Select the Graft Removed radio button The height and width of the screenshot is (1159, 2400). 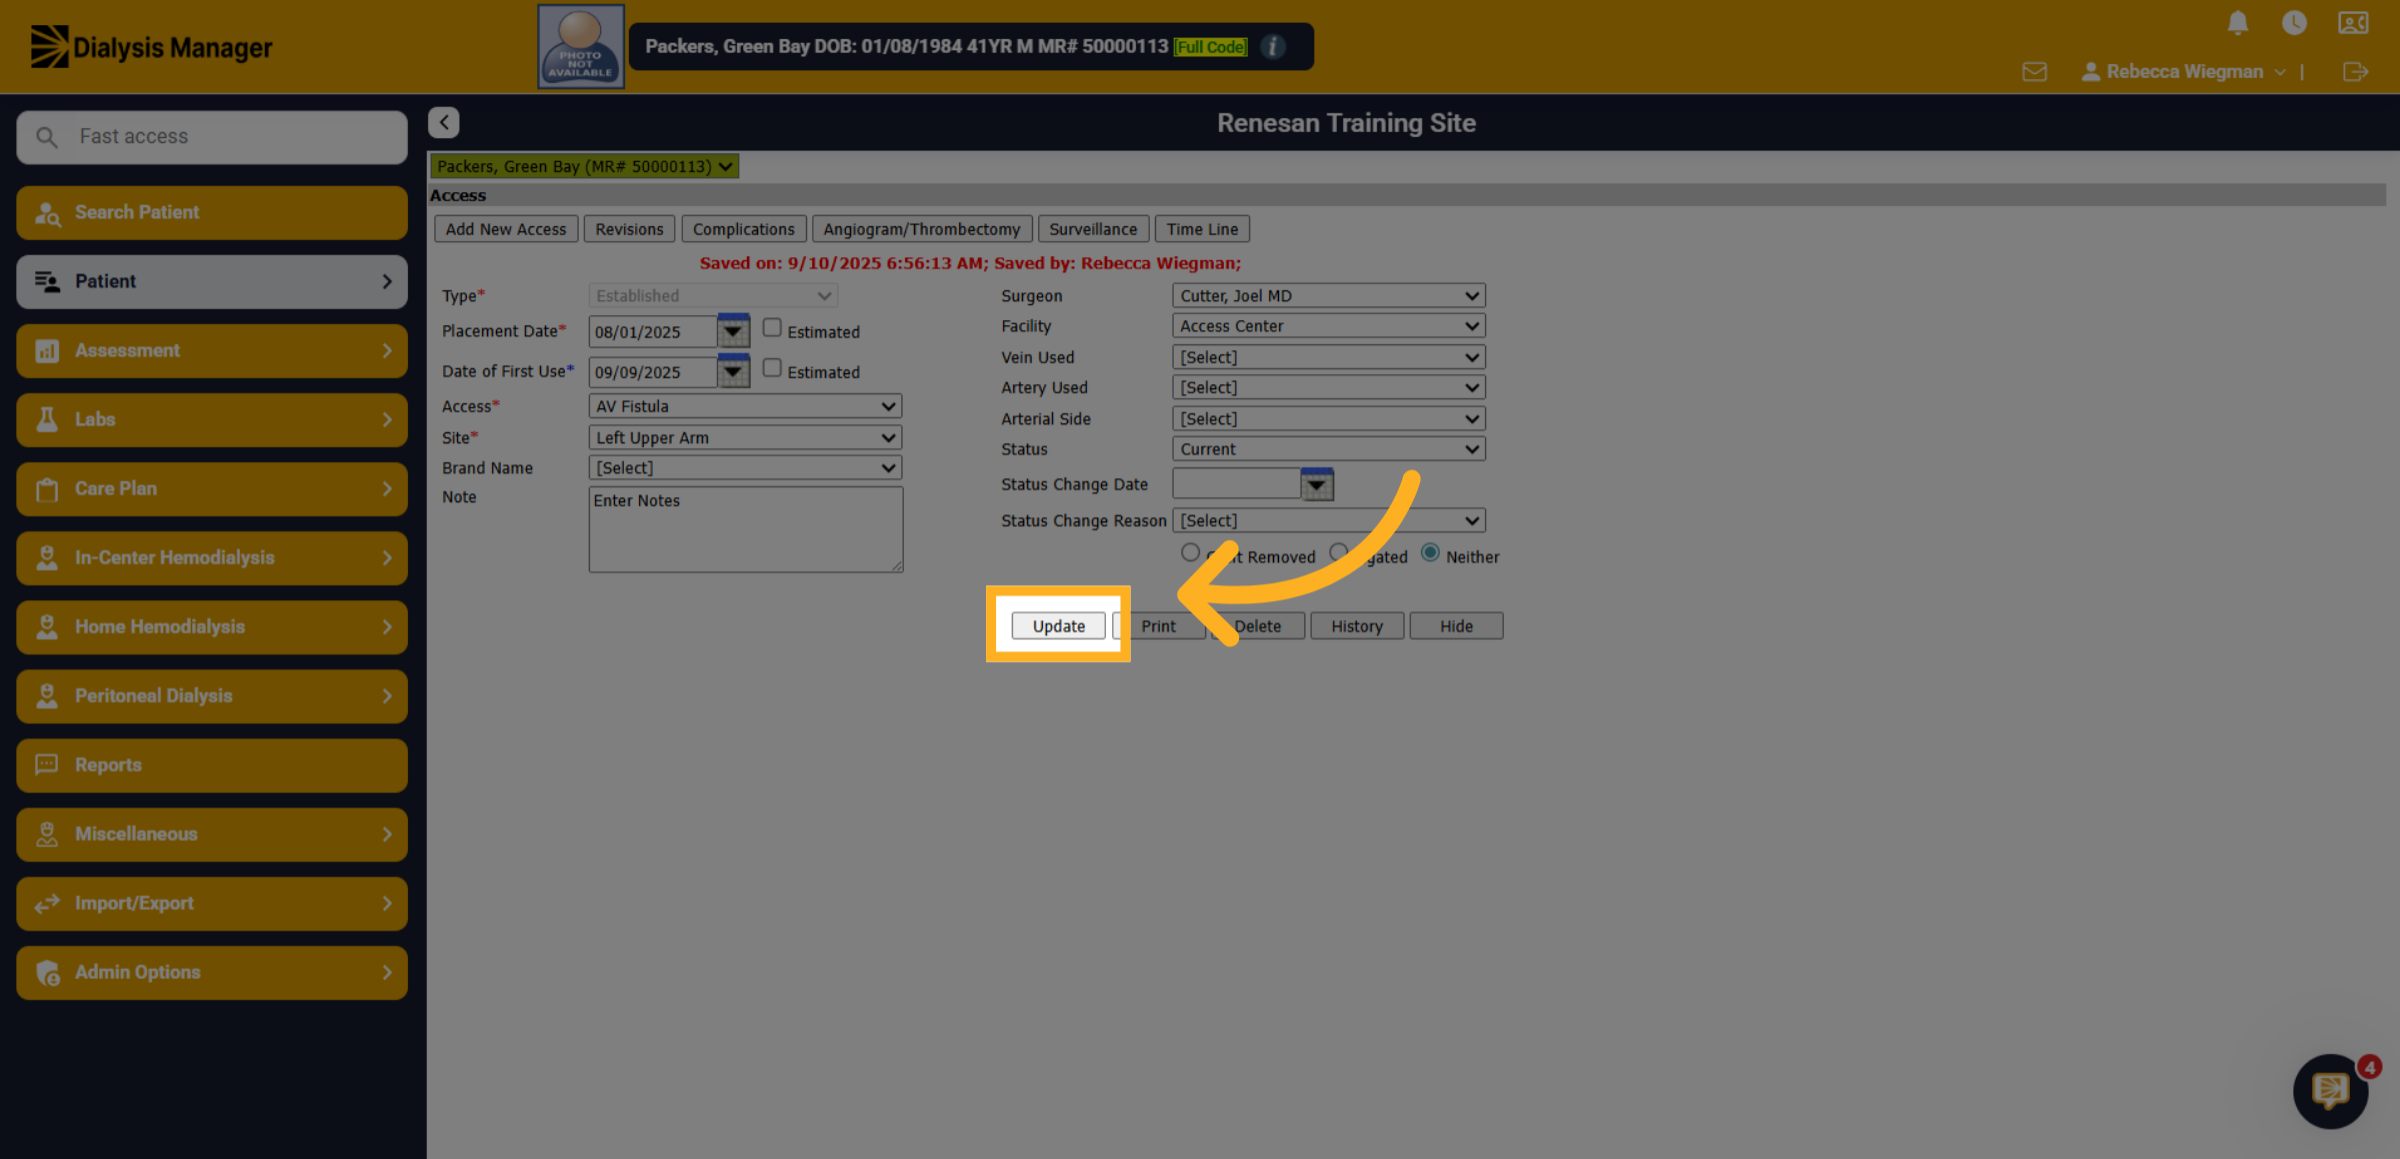click(x=1190, y=553)
